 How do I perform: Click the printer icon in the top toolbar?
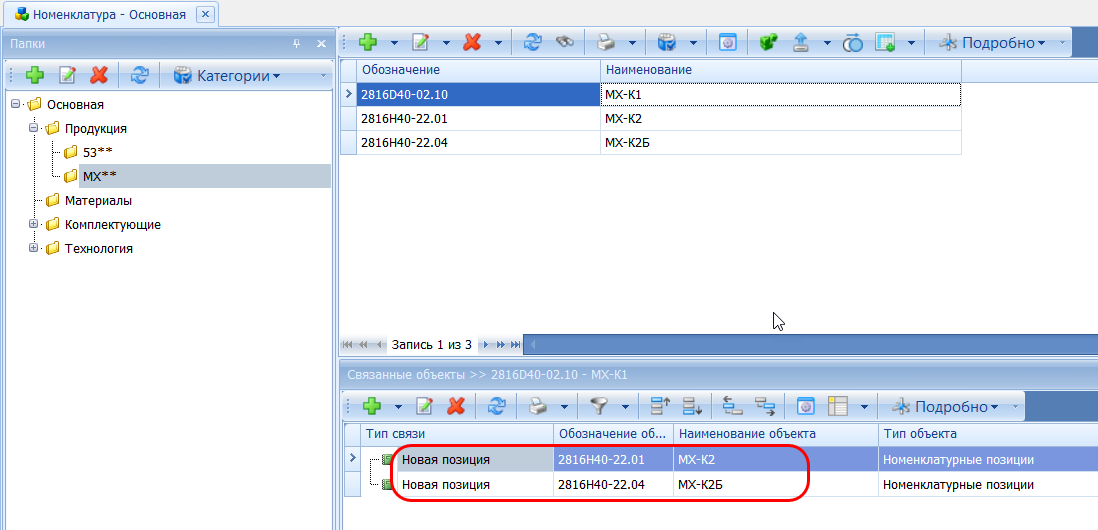[x=606, y=42]
